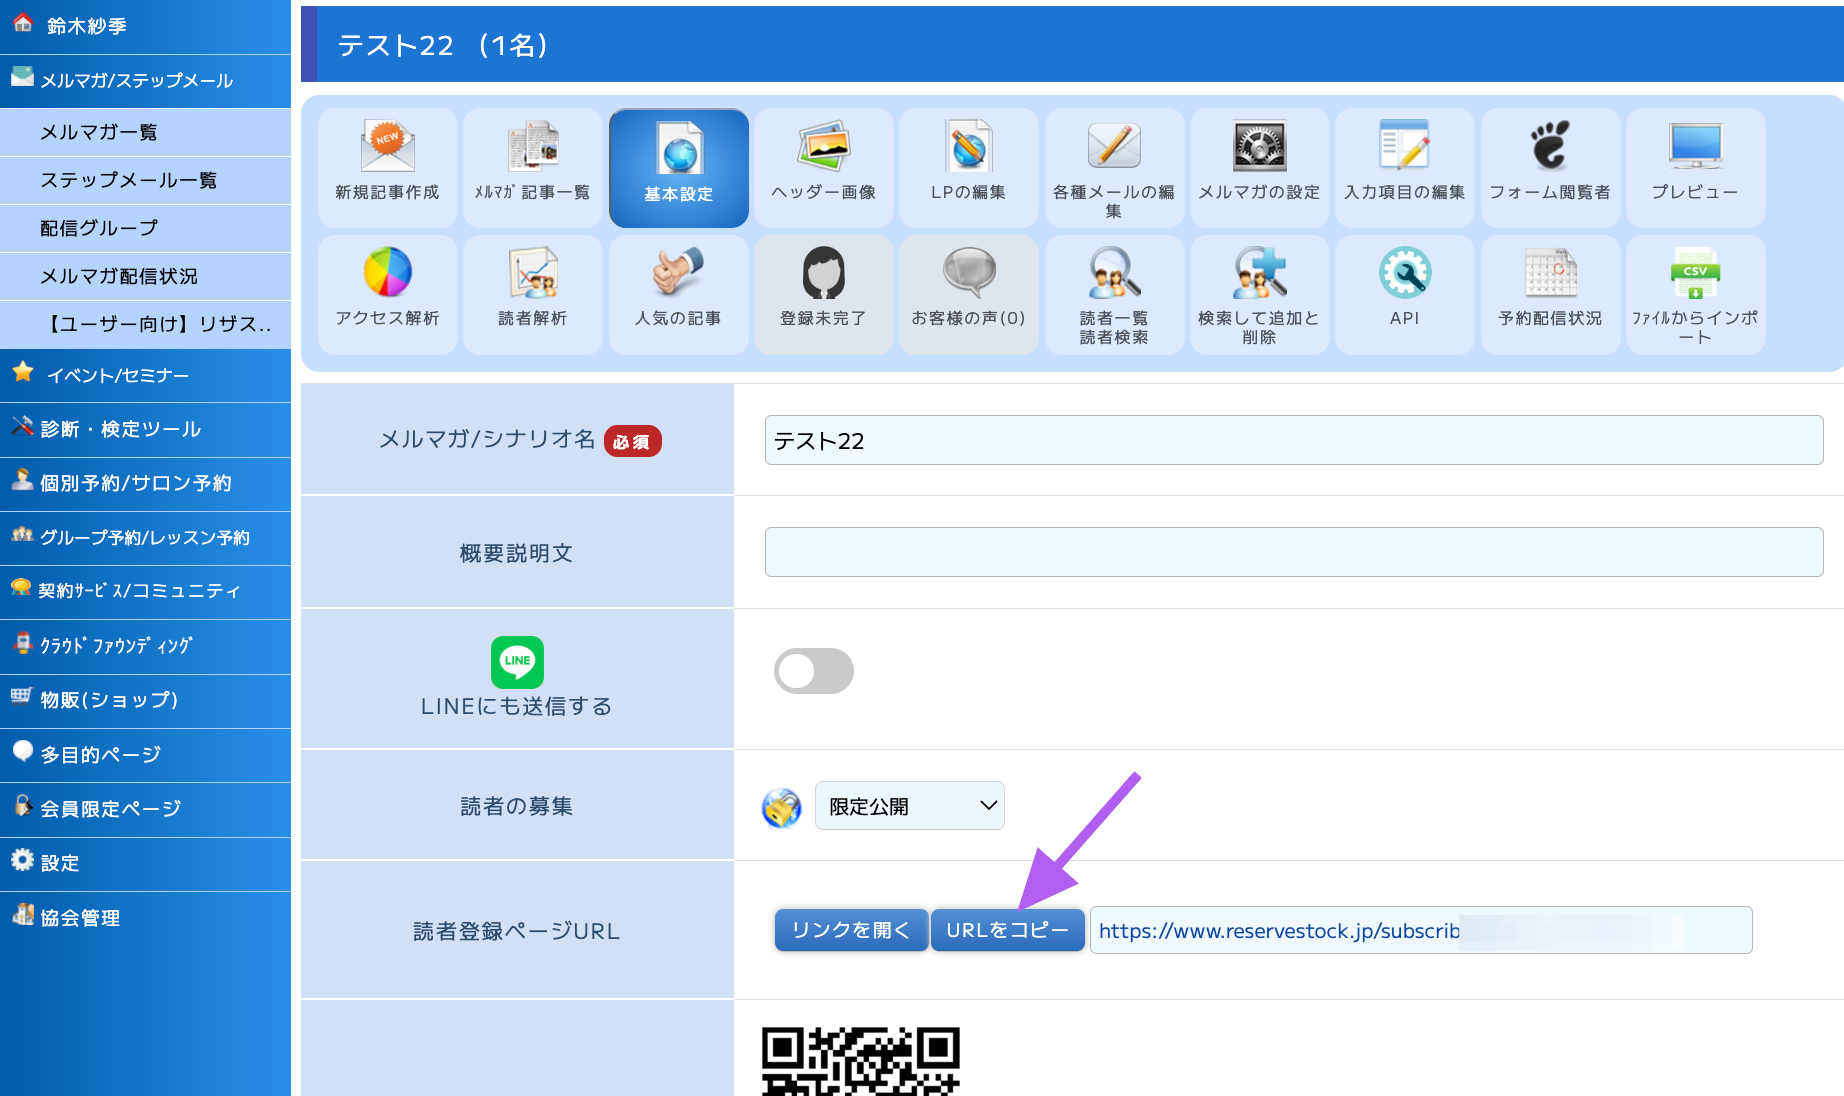
Task: Click the リンクを開く button
Action: (851, 930)
